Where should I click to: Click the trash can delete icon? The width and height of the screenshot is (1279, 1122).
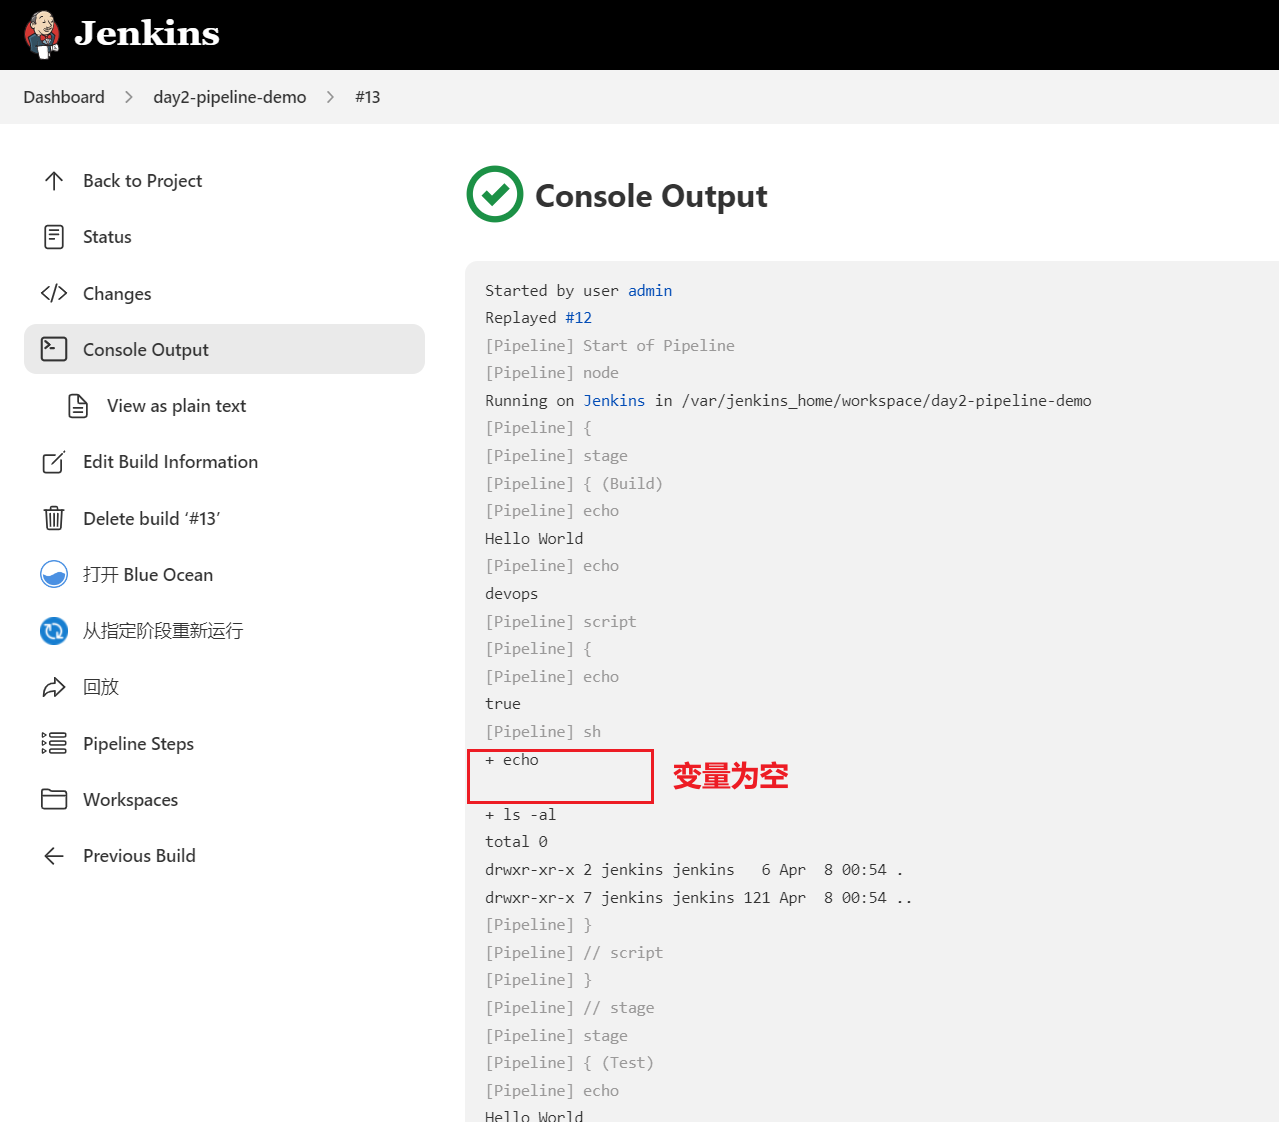[54, 518]
